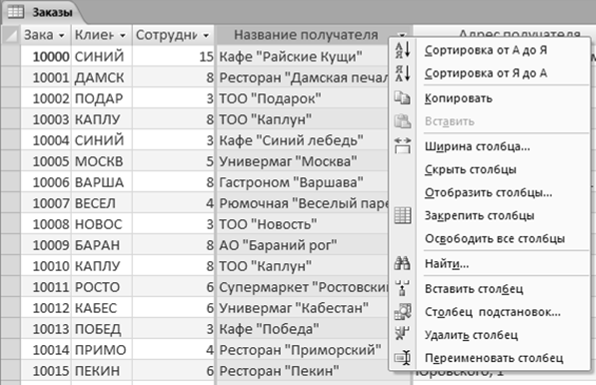
Task: Click the rename column icon
Action: pyautogui.click(x=403, y=358)
